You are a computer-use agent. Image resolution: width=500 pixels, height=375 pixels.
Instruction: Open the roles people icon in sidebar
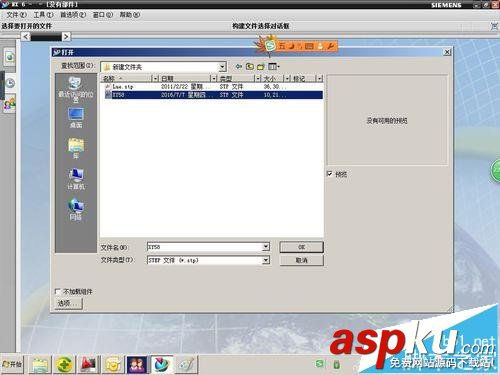[x=10, y=104]
